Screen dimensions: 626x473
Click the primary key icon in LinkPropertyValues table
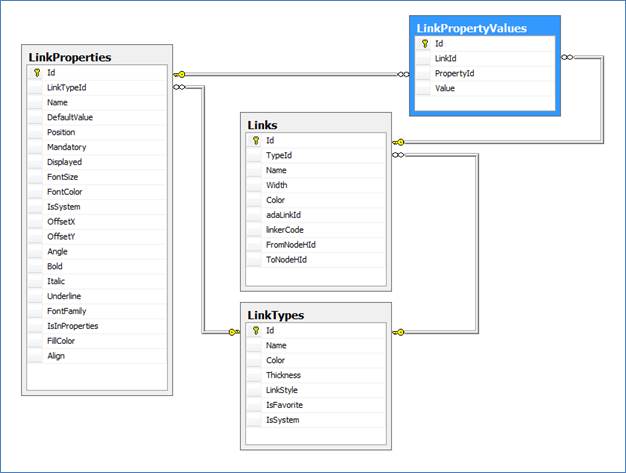click(424, 44)
